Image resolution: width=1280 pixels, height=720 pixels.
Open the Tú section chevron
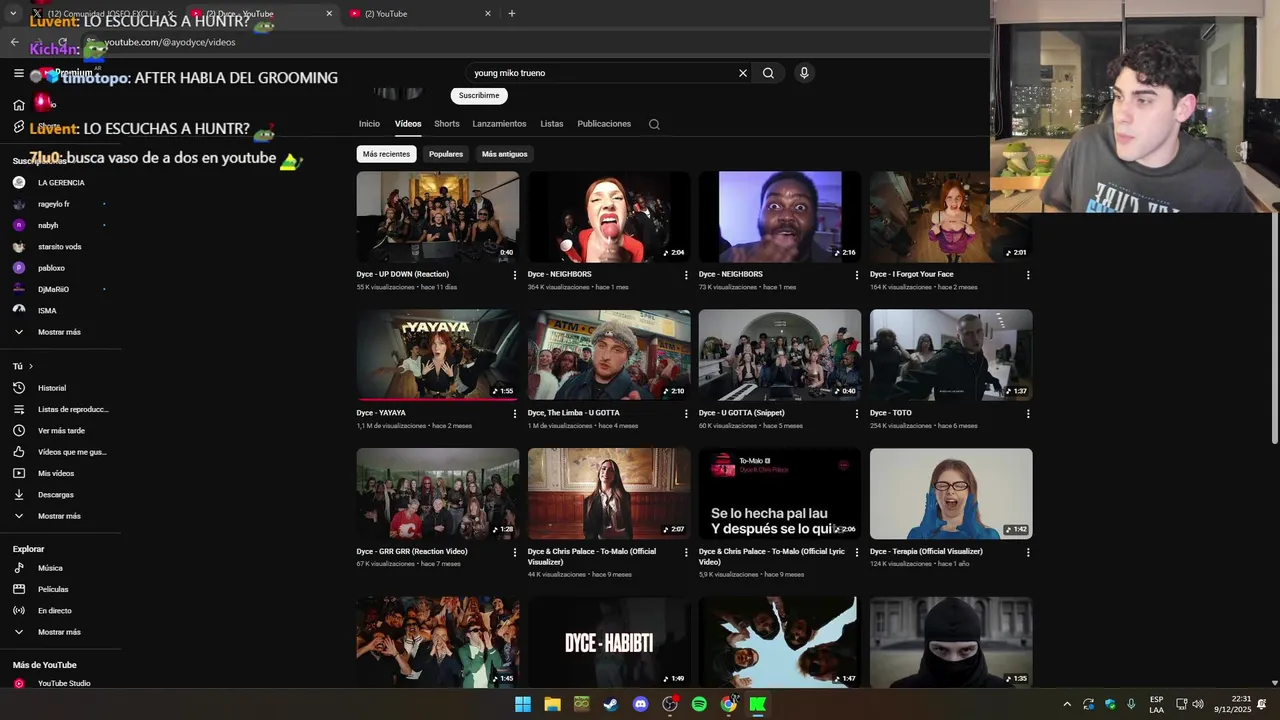(31, 367)
